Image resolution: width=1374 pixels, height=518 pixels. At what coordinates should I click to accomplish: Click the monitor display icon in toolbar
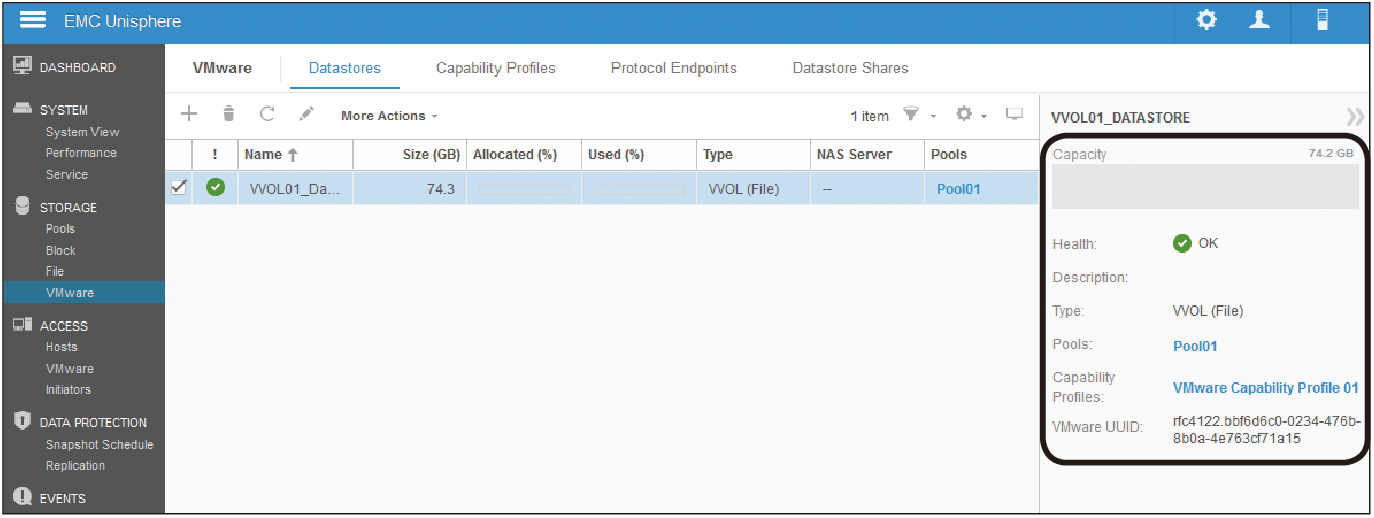click(x=1014, y=115)
